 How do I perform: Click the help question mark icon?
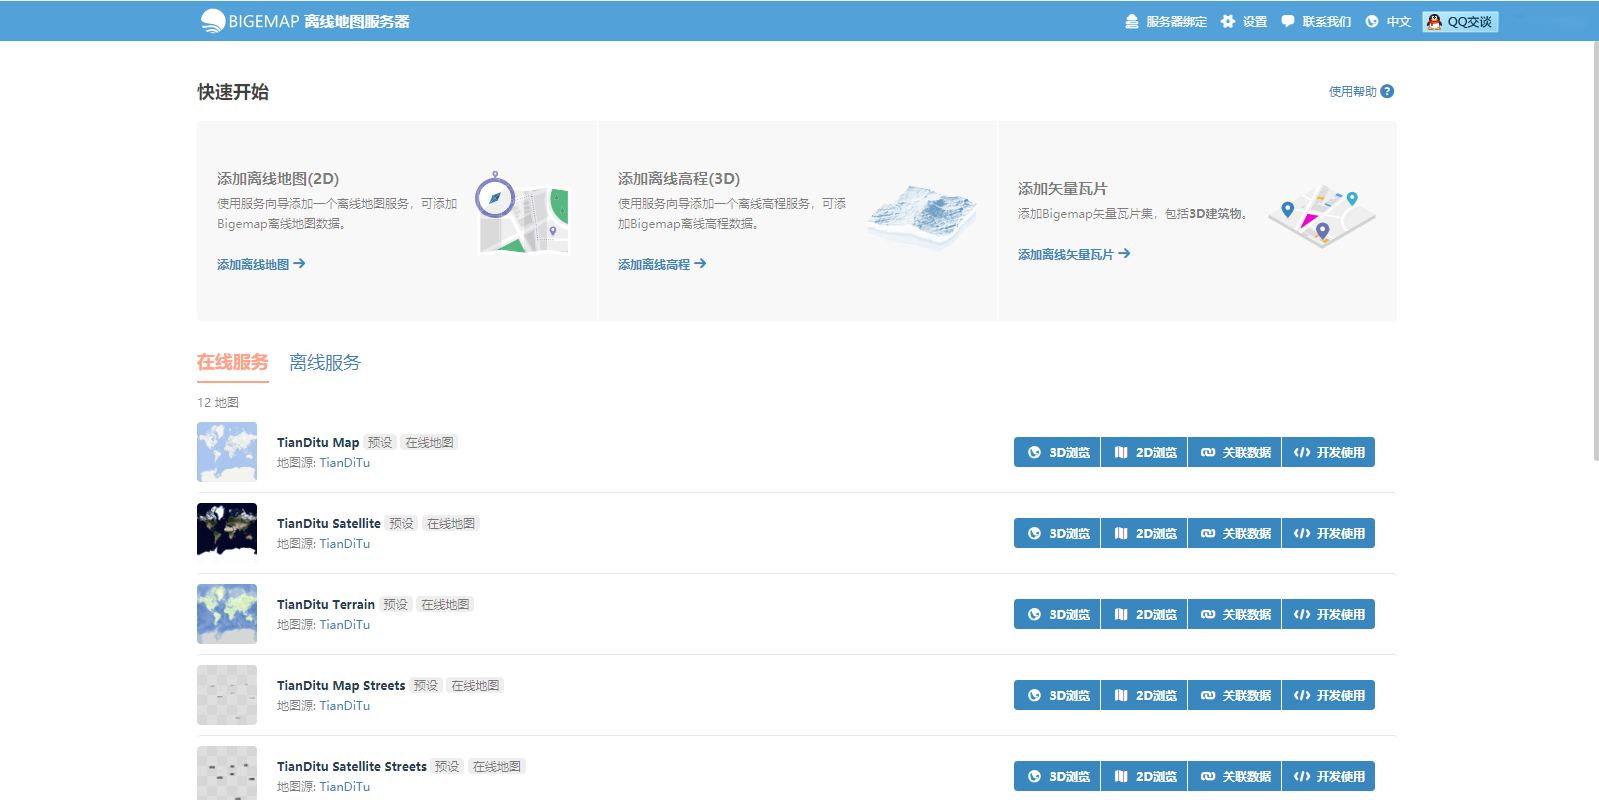coord(1387,91)
